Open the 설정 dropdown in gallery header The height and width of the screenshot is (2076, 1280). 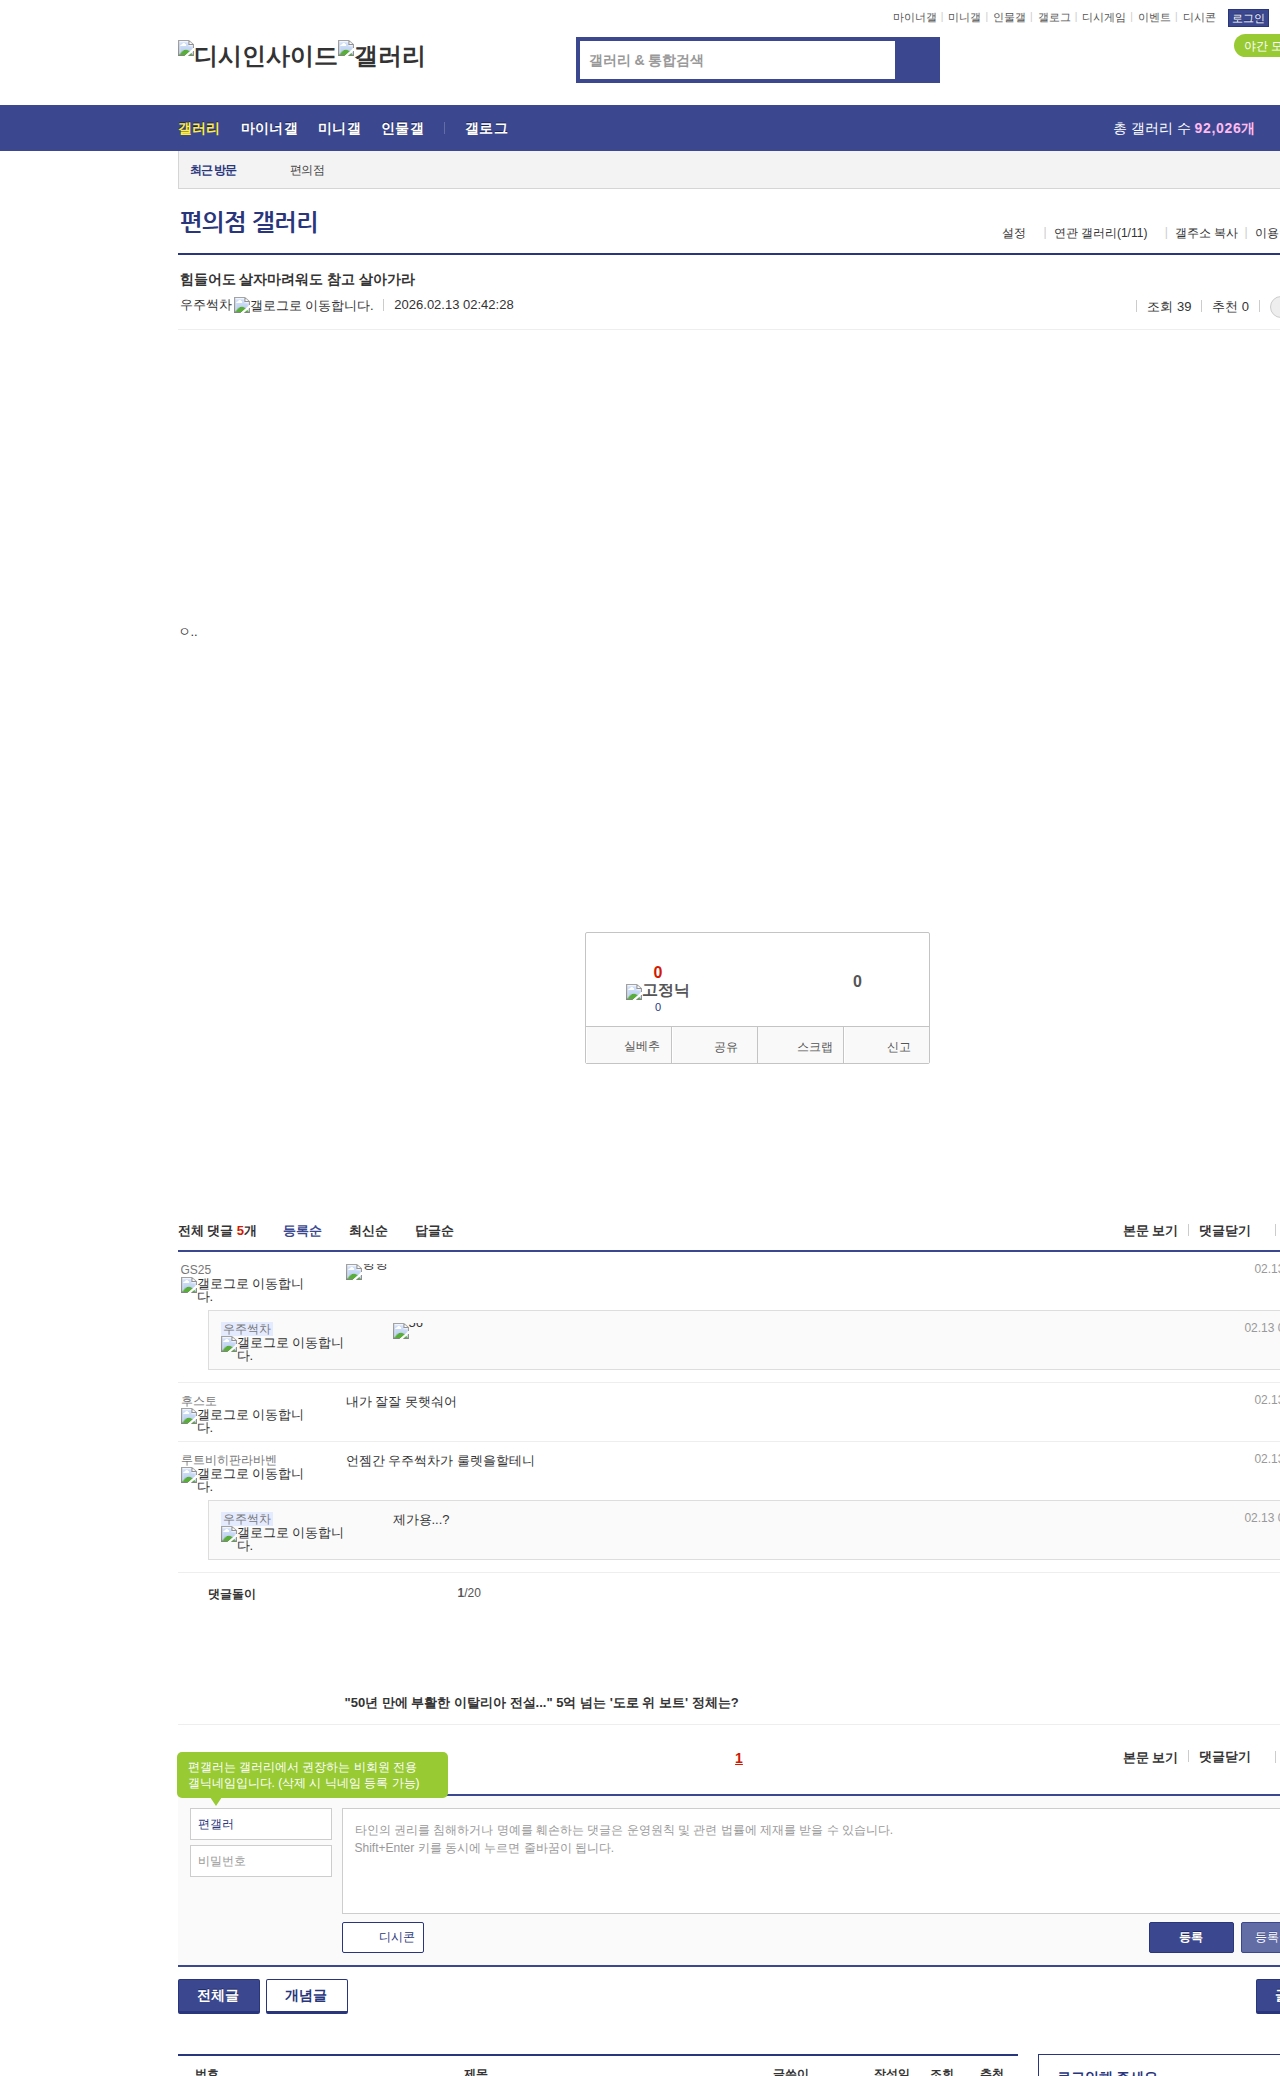1014,233
